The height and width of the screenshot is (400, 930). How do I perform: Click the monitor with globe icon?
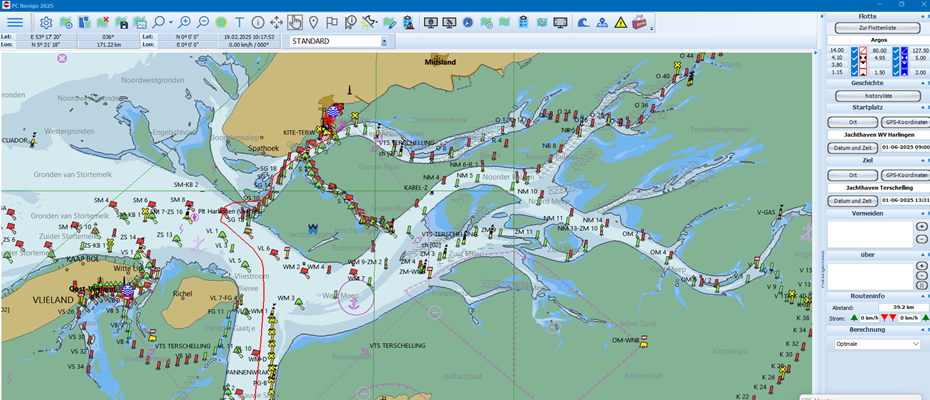click(431, 23)
